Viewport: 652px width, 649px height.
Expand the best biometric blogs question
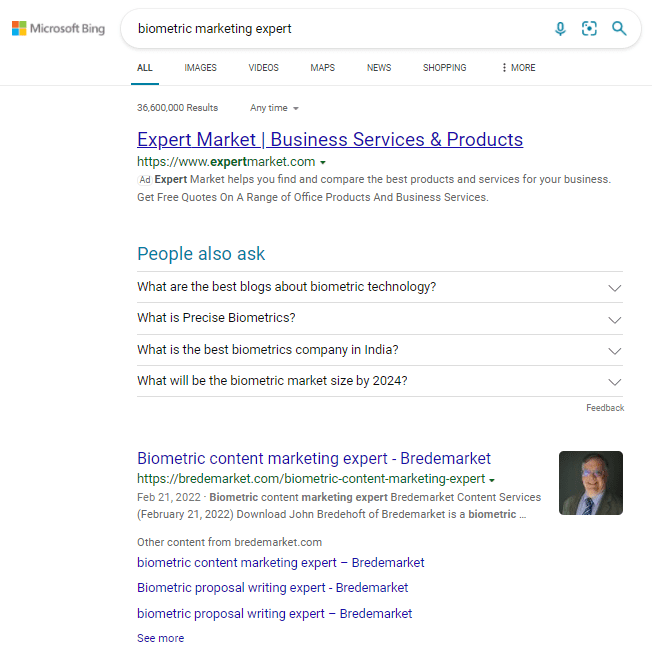click(615, 288)
